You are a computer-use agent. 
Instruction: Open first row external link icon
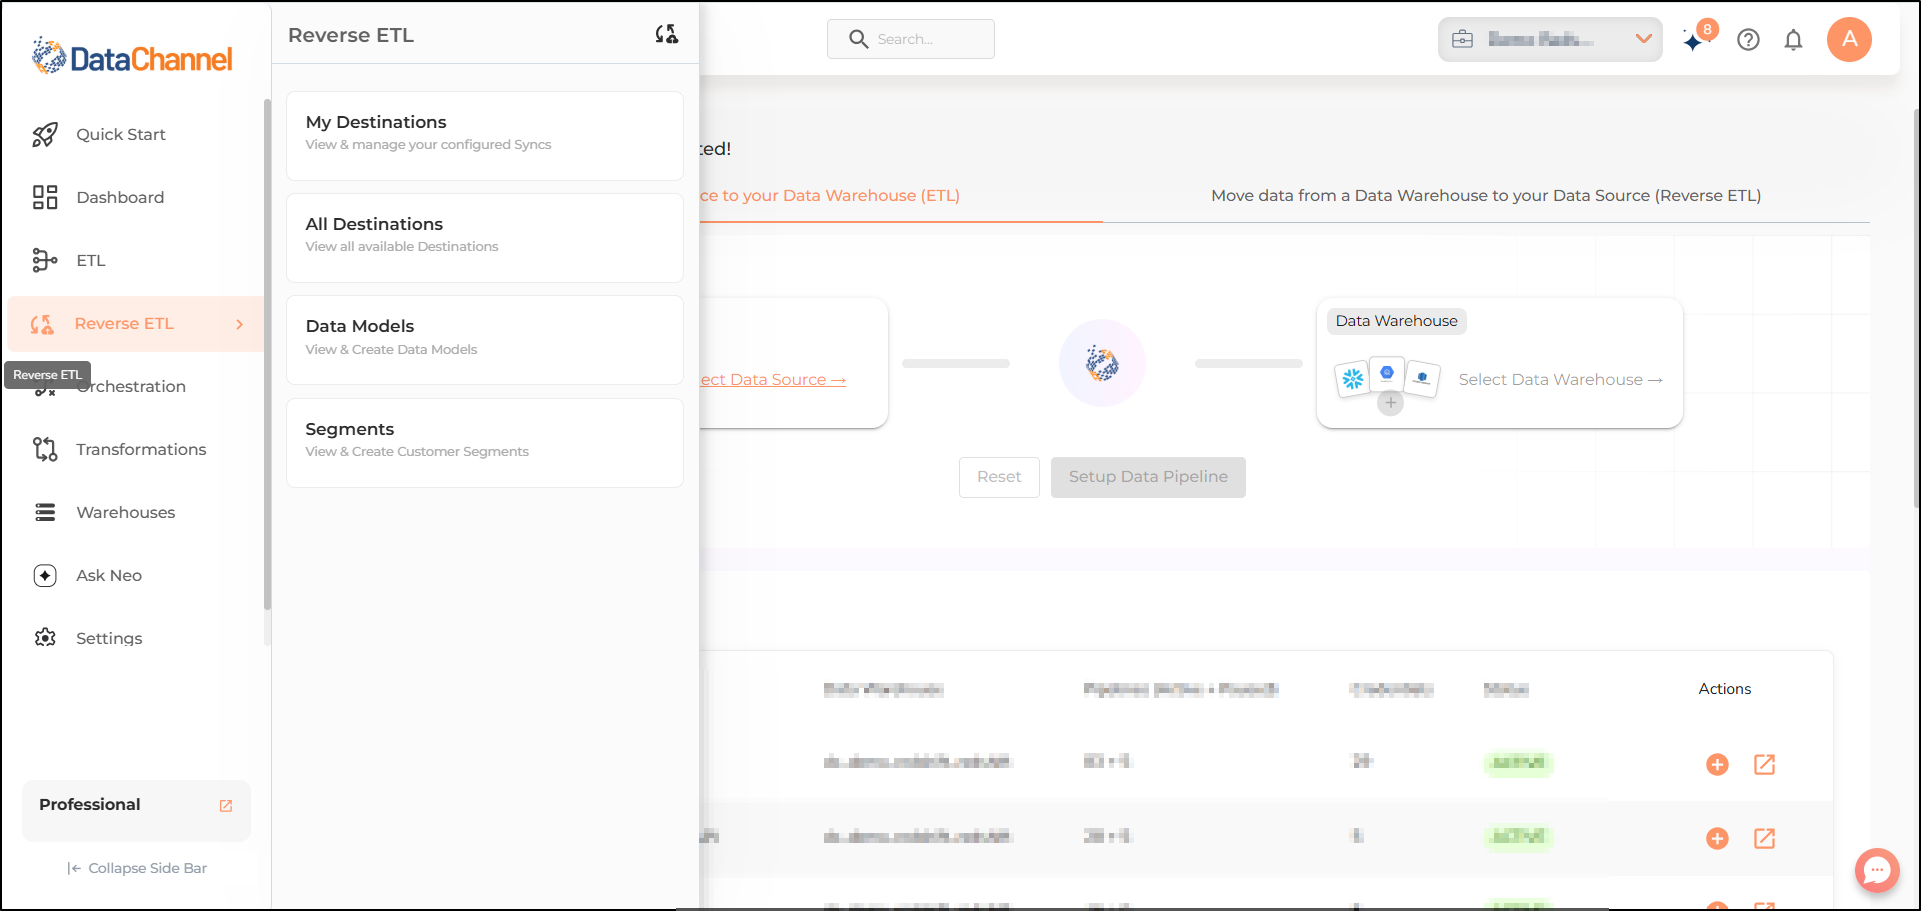pyautogui.click(x=1765, y=764)
